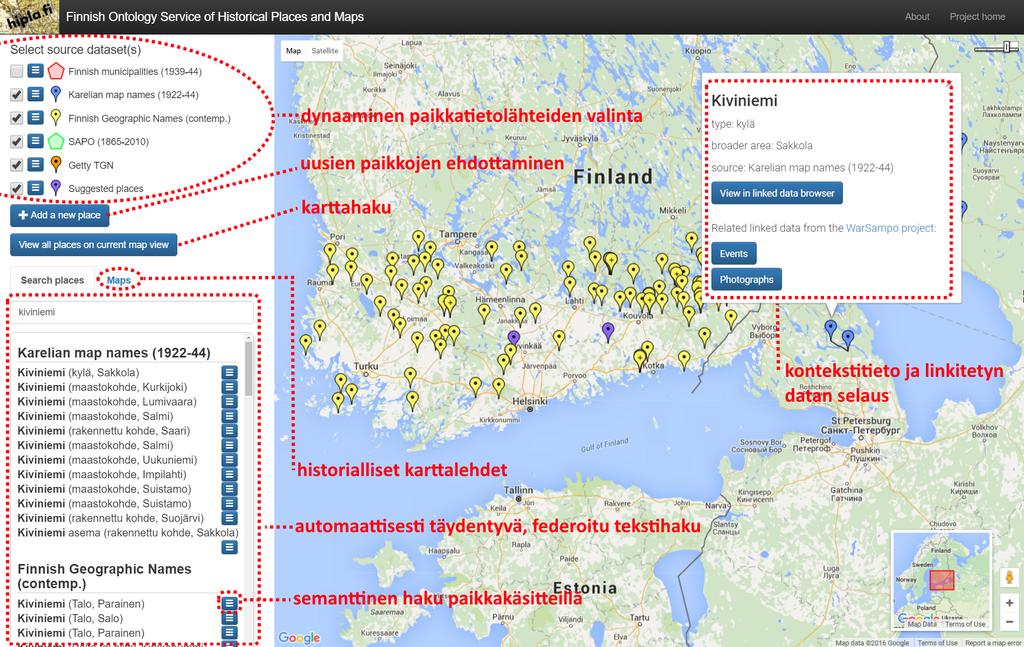Open list icon for Finnish Geographic Names dataset
This screenshot has height=647, width=1024.
35,118
